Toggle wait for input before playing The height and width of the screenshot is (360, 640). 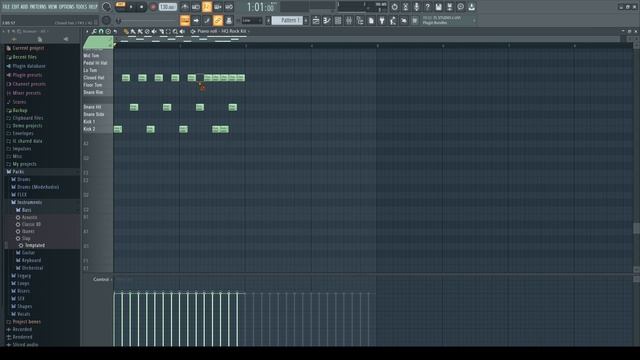196,7
